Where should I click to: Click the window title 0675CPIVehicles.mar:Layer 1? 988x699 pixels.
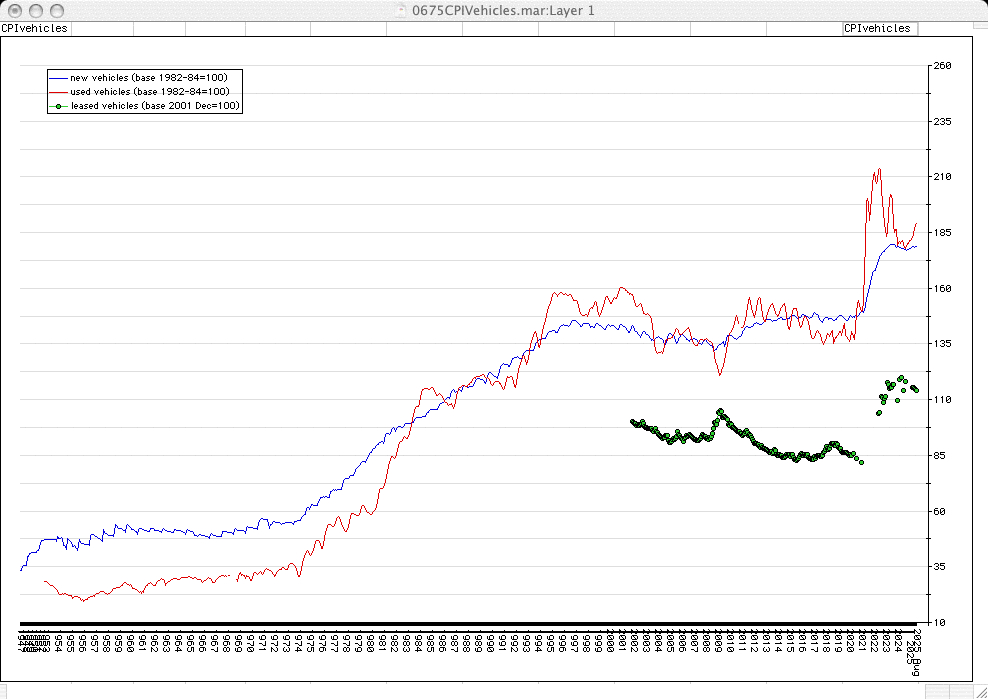coord(496,10)
